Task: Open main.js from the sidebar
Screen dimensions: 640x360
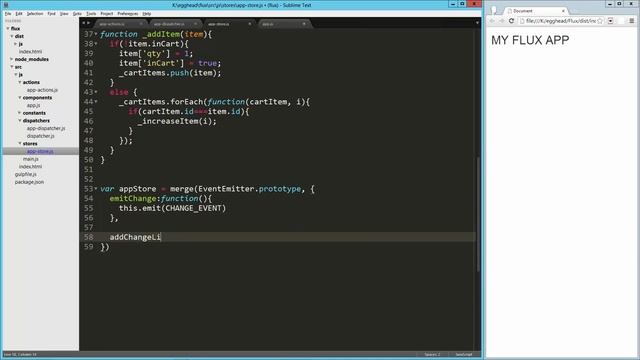Action: pyautogui.click(x=31, y=159)
